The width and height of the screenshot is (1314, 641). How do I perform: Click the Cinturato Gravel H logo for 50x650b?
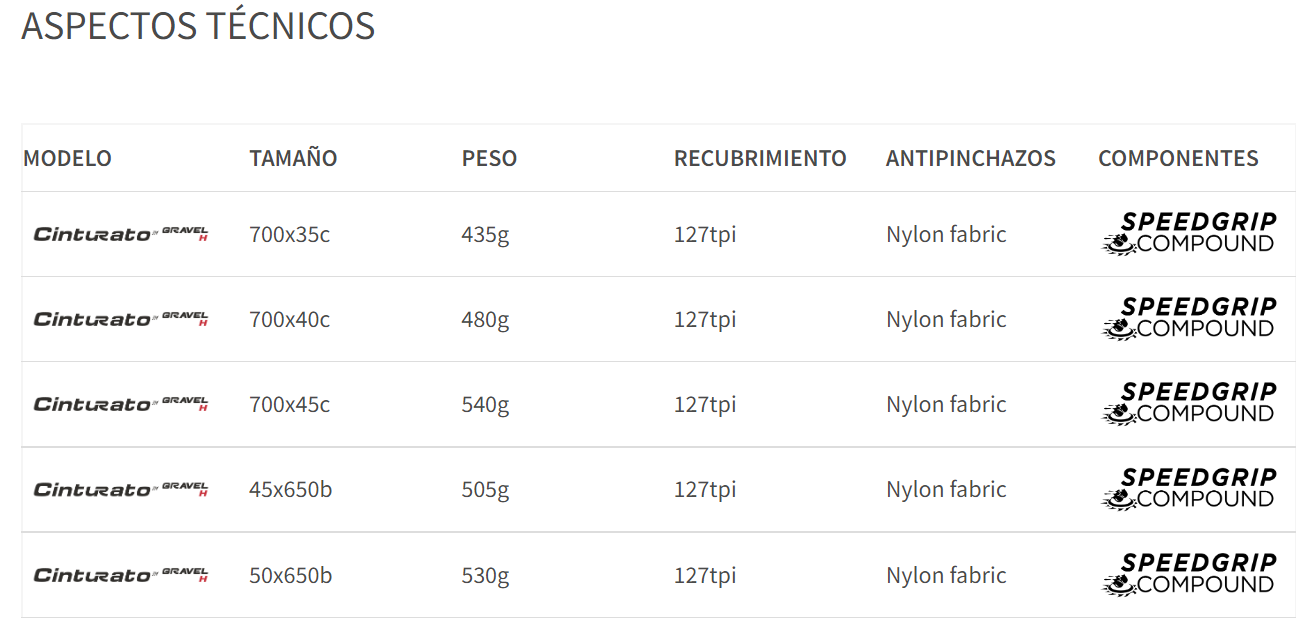tap(121, 575)
